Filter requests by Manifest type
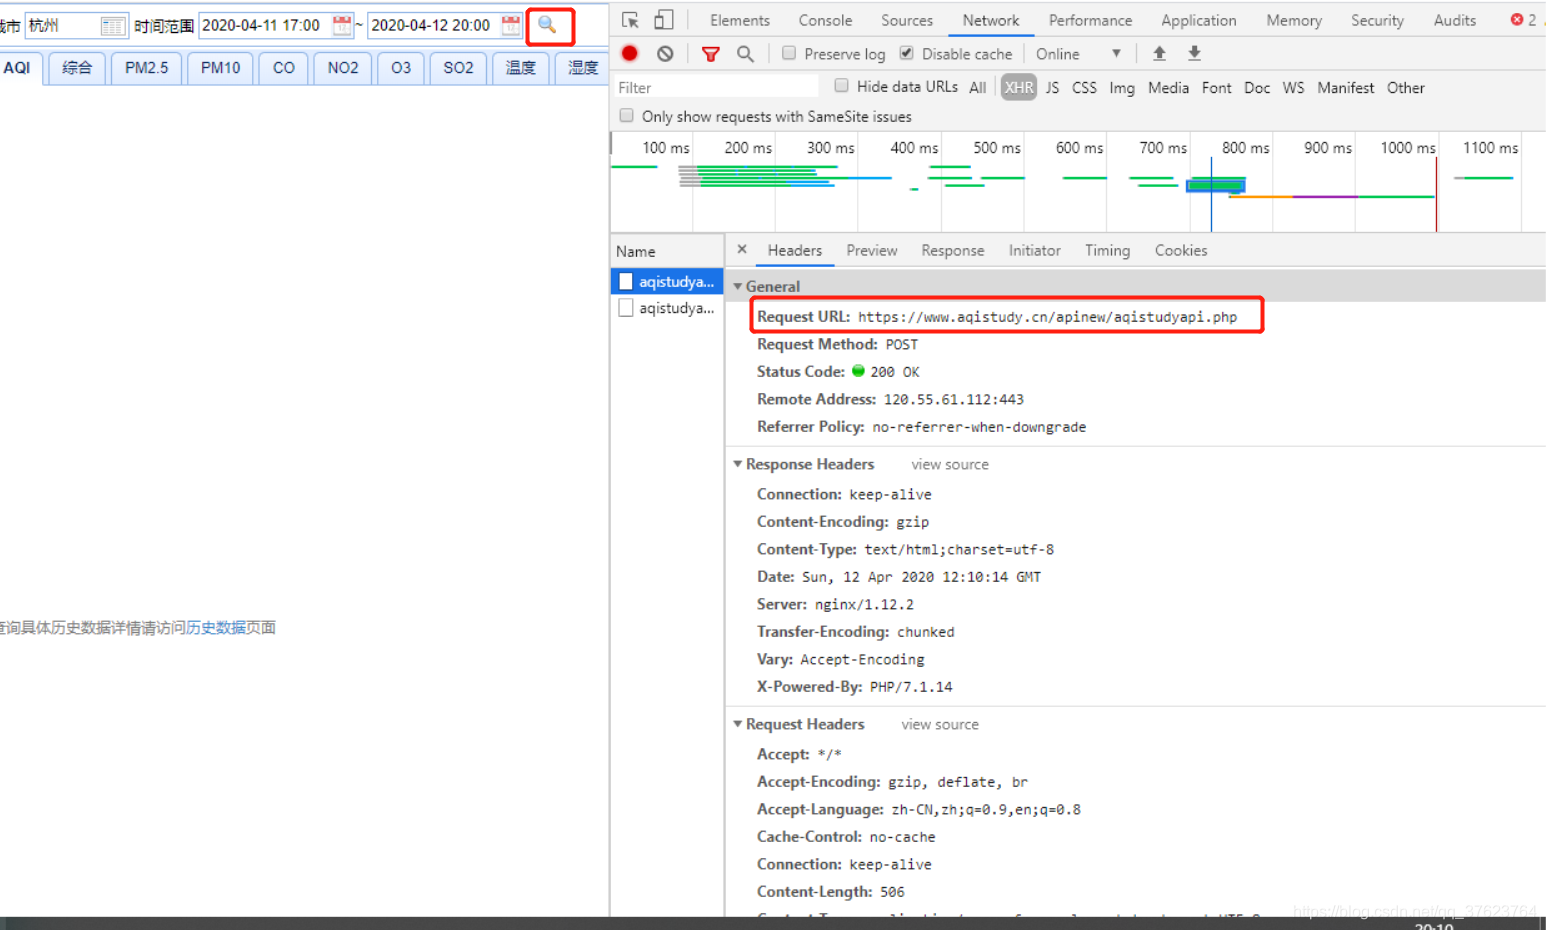 [x=1345, y=88]
